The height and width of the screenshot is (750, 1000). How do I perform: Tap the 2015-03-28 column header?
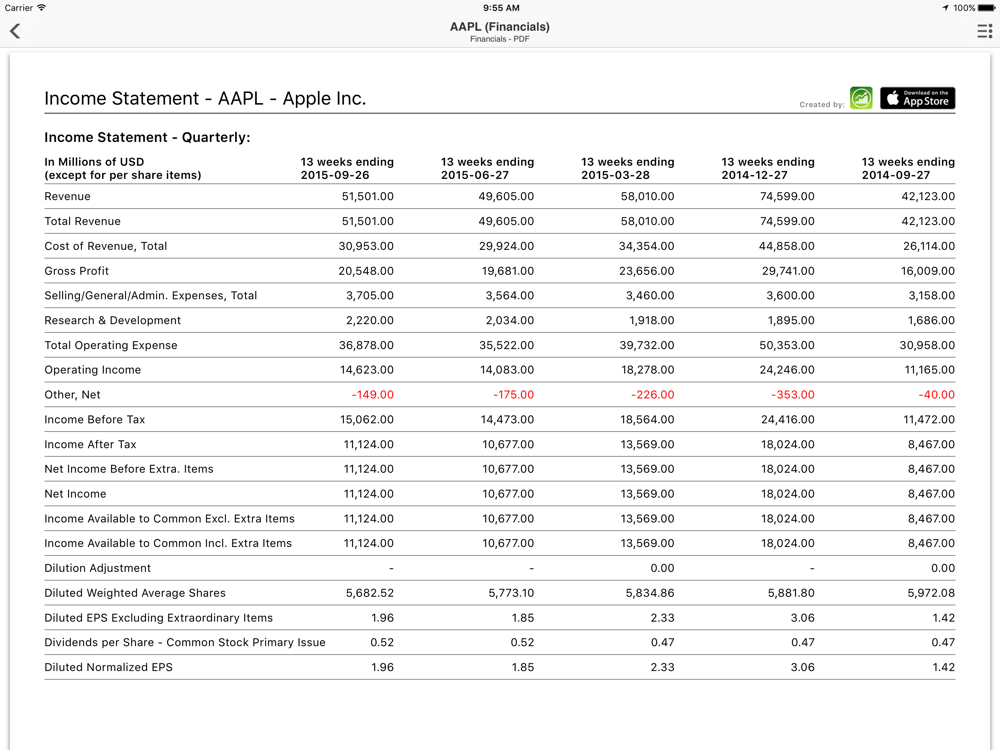(628, 168)
